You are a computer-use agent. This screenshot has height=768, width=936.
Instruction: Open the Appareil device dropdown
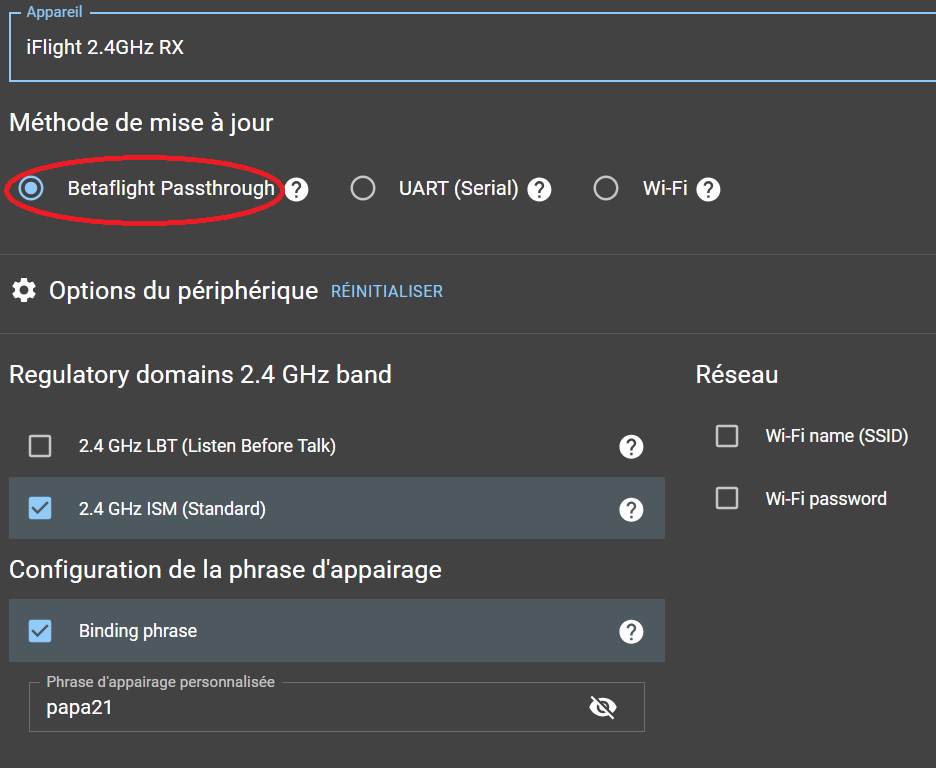point(470,47)
